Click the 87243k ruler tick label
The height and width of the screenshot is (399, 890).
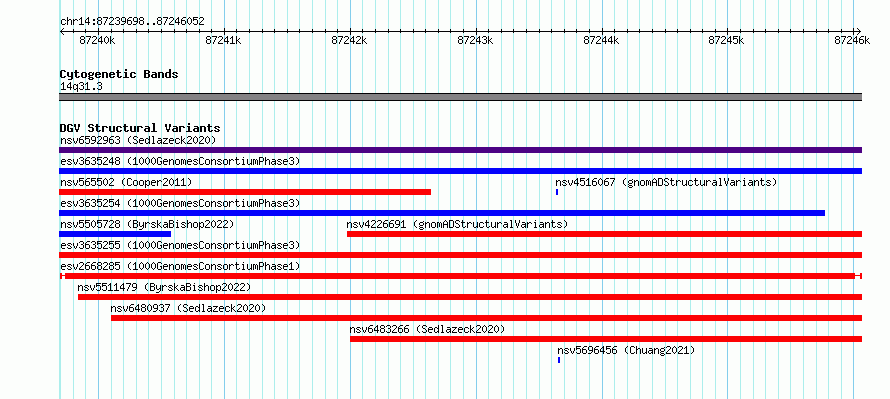[476, 40]
